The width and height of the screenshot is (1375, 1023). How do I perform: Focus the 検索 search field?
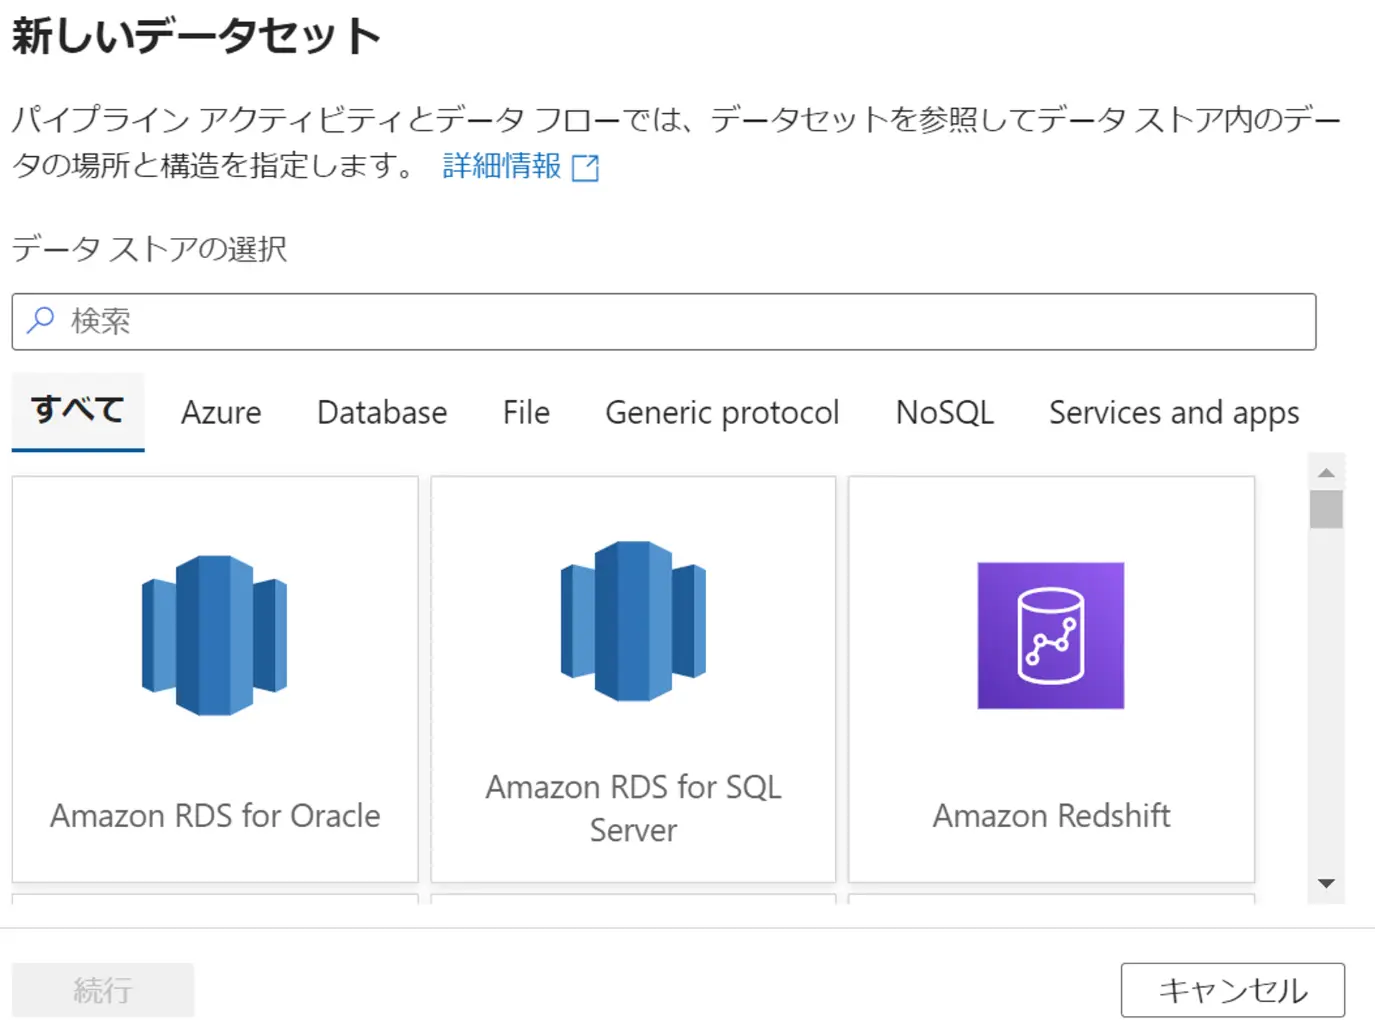click(x=664, y=321)
